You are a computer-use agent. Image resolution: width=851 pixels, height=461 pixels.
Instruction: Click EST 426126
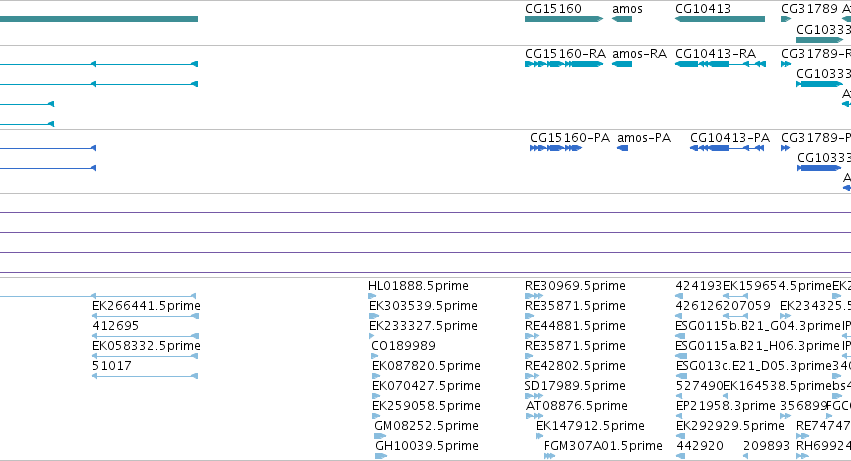[698, 306]
